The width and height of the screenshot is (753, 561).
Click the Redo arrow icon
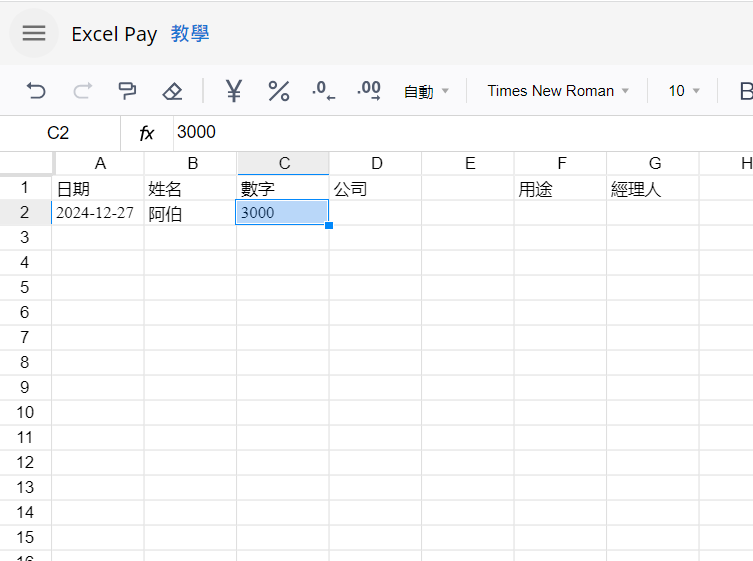(82, 91)
